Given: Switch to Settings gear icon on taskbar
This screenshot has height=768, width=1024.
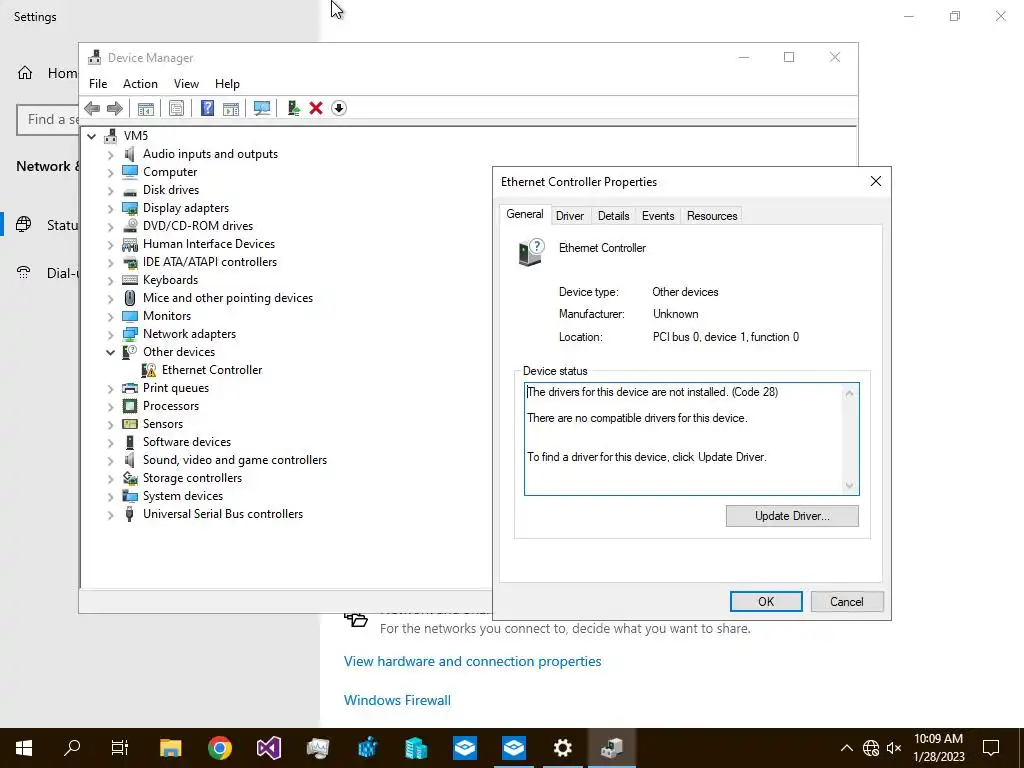Looking at the screenshot, I should (562, 748).
